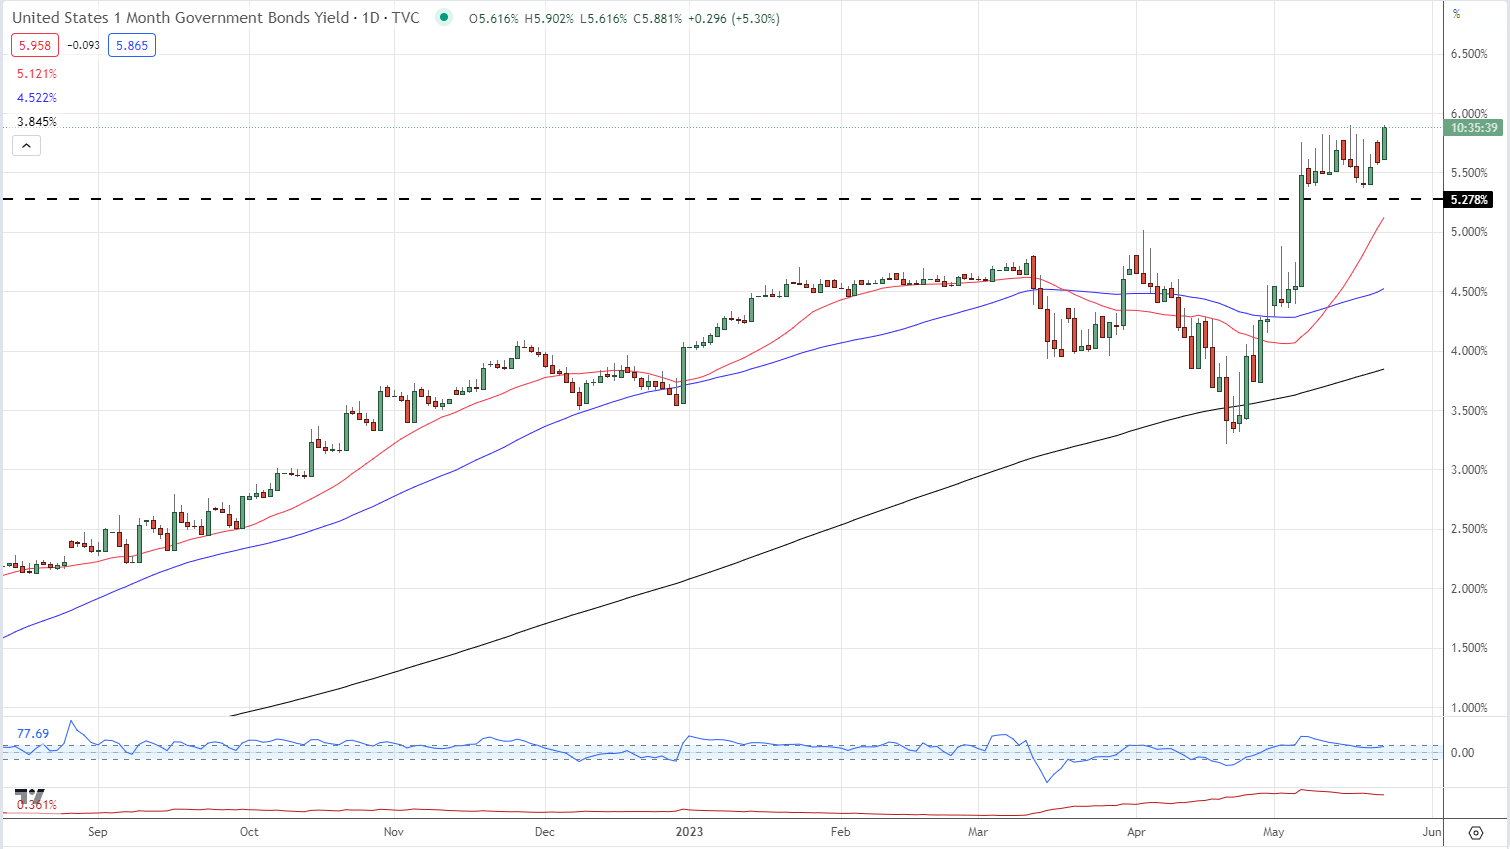Click the 0.361% indicator value

tap(37, 804)
